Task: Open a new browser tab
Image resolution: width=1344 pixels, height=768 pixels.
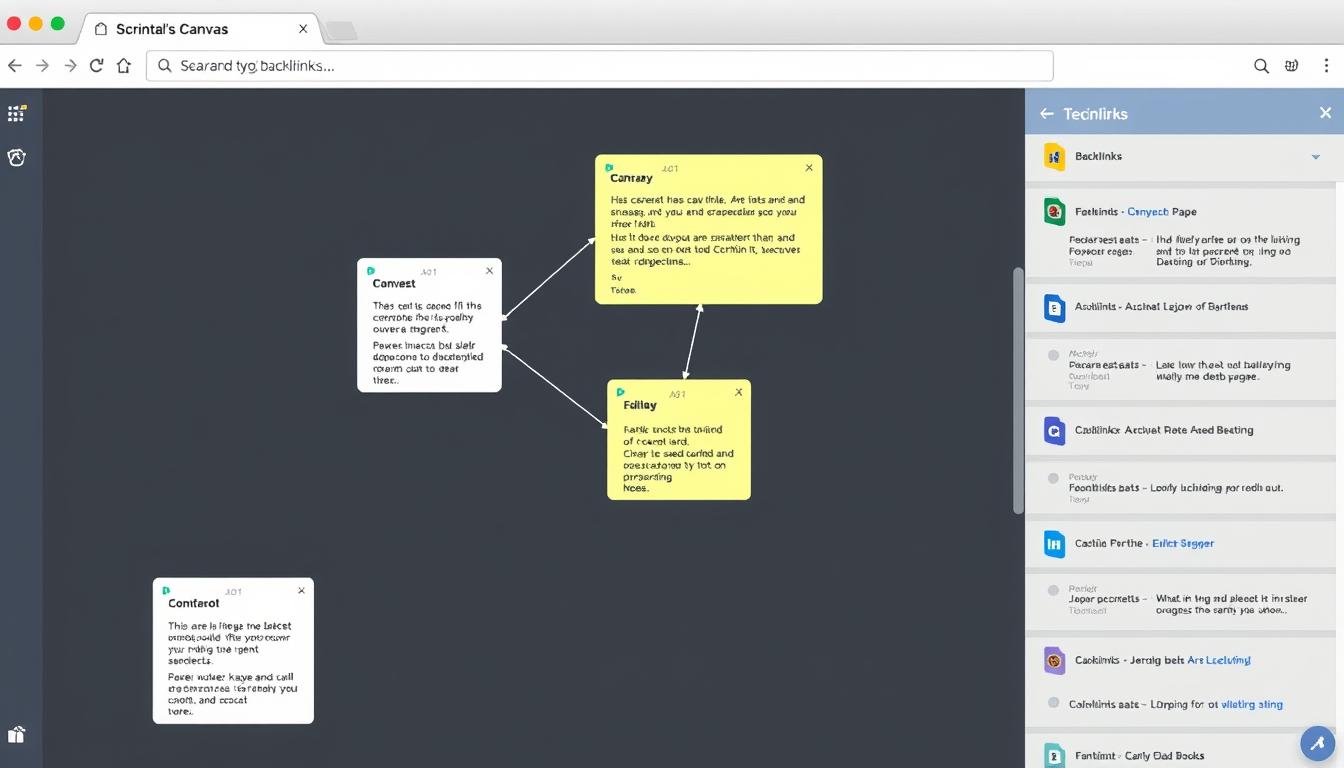Action: click(341, 31)
